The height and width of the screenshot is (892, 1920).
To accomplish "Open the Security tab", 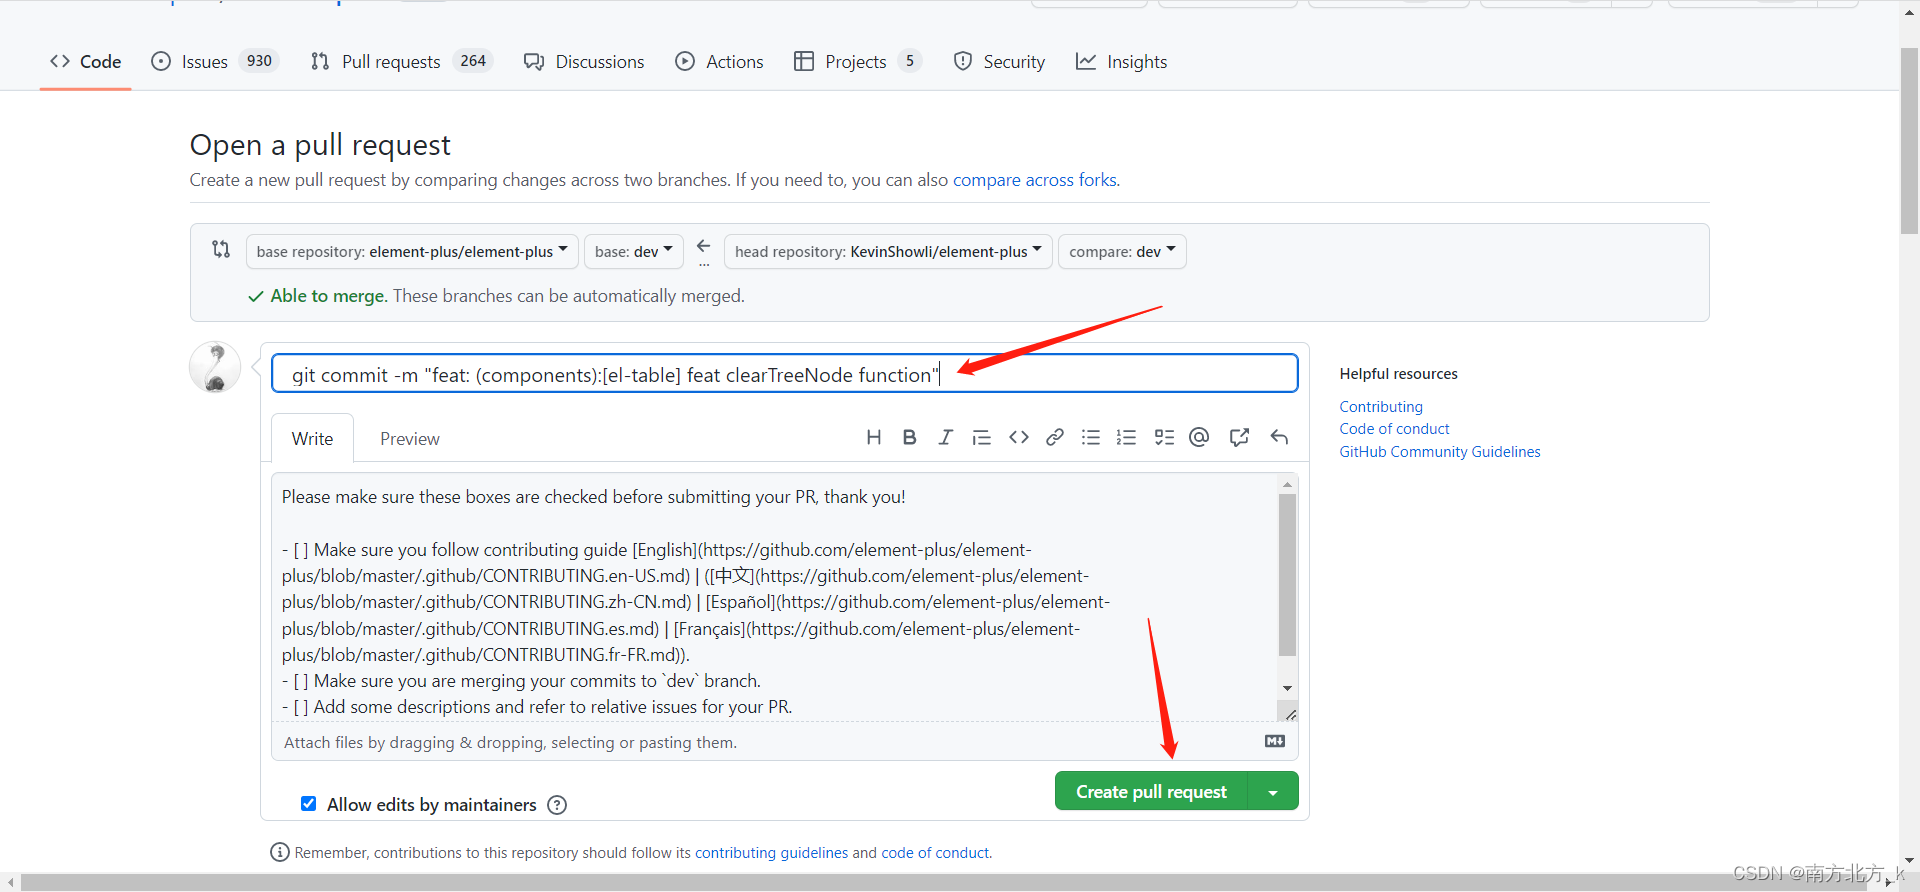I will tap(999, 61).
